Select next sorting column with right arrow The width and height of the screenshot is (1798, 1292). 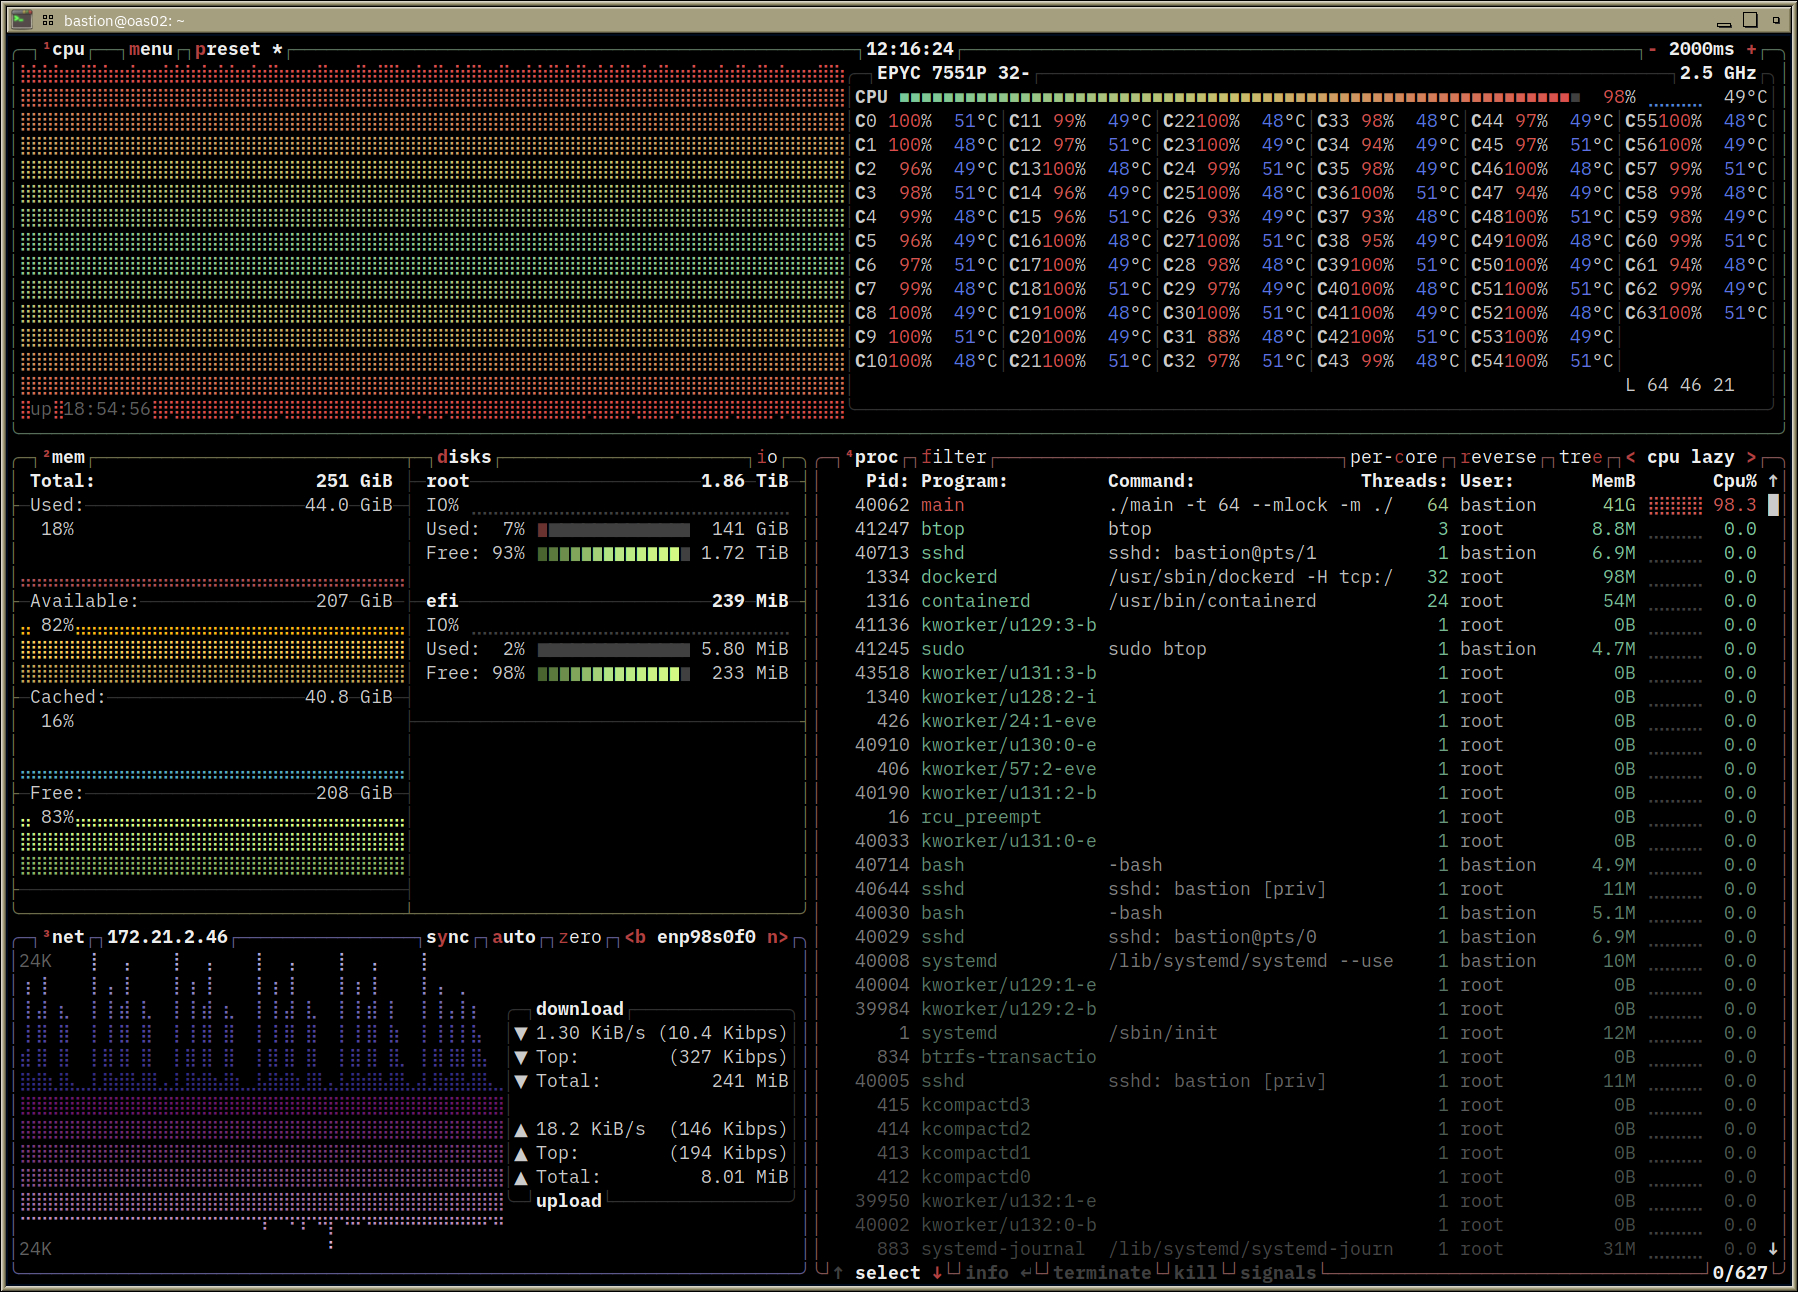[x=1751, y=457]
